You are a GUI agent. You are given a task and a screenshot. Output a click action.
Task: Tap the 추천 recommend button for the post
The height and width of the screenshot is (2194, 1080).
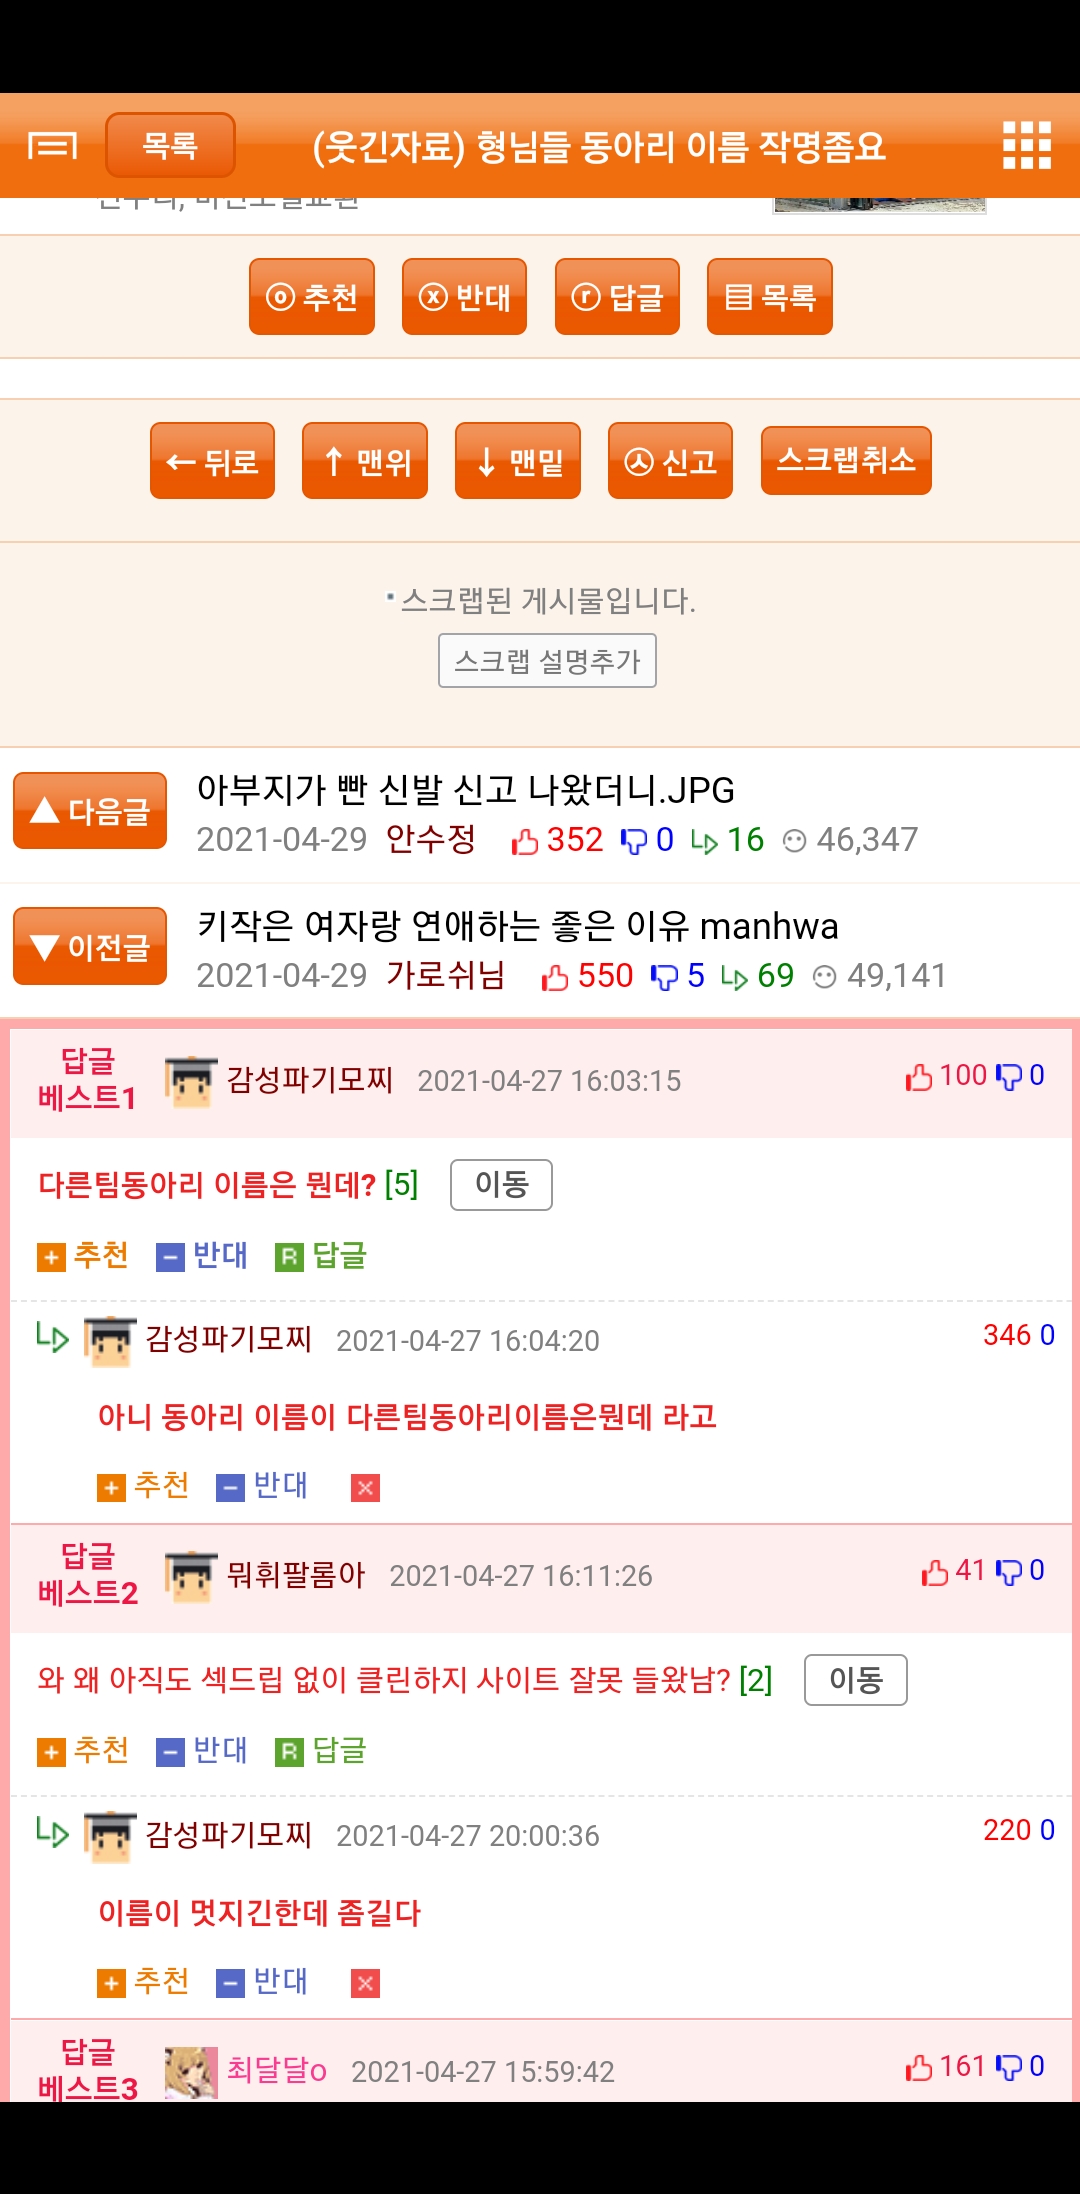click(x=312, y=297)
